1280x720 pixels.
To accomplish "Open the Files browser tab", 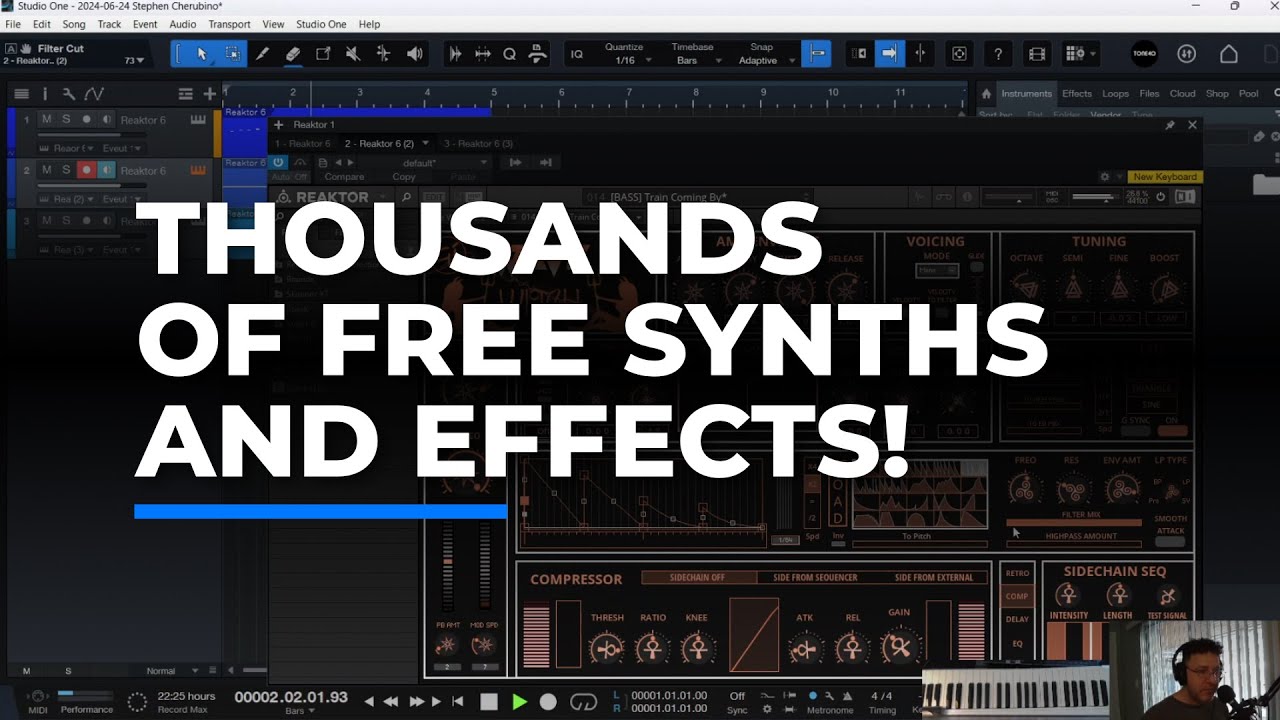I will point(1149,94).
